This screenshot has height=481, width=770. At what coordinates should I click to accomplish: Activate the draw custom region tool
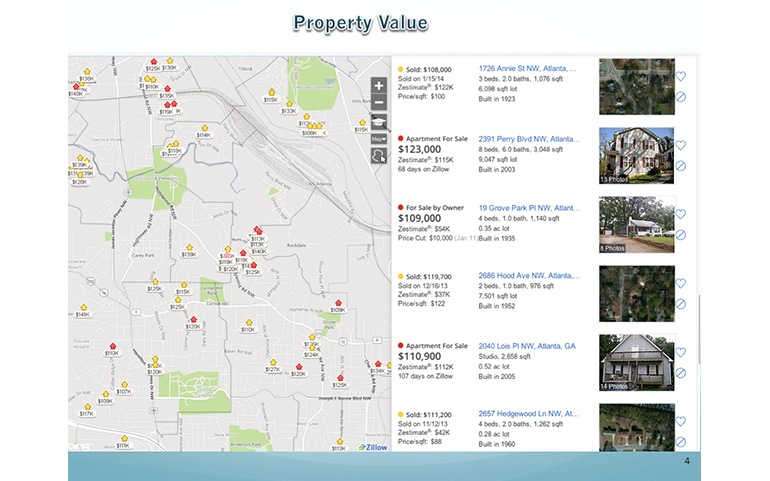pyautogui.click(x=379, y=156)
